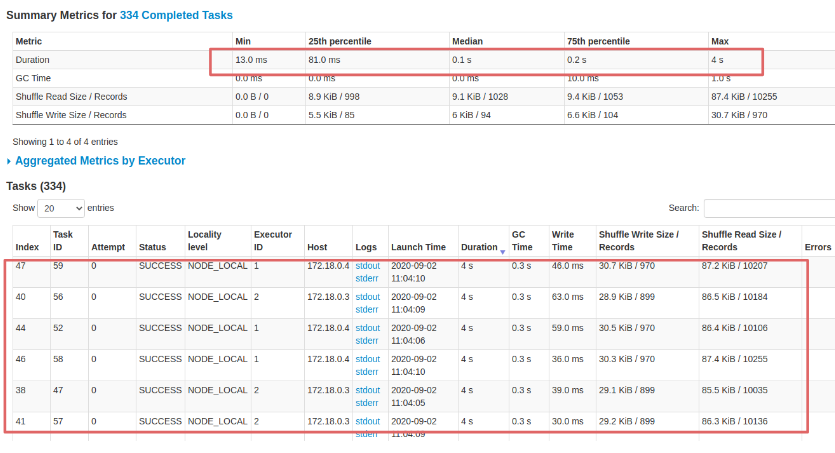
Task: Open stdout log for task ID 58
Action: (x=367, y=359)
